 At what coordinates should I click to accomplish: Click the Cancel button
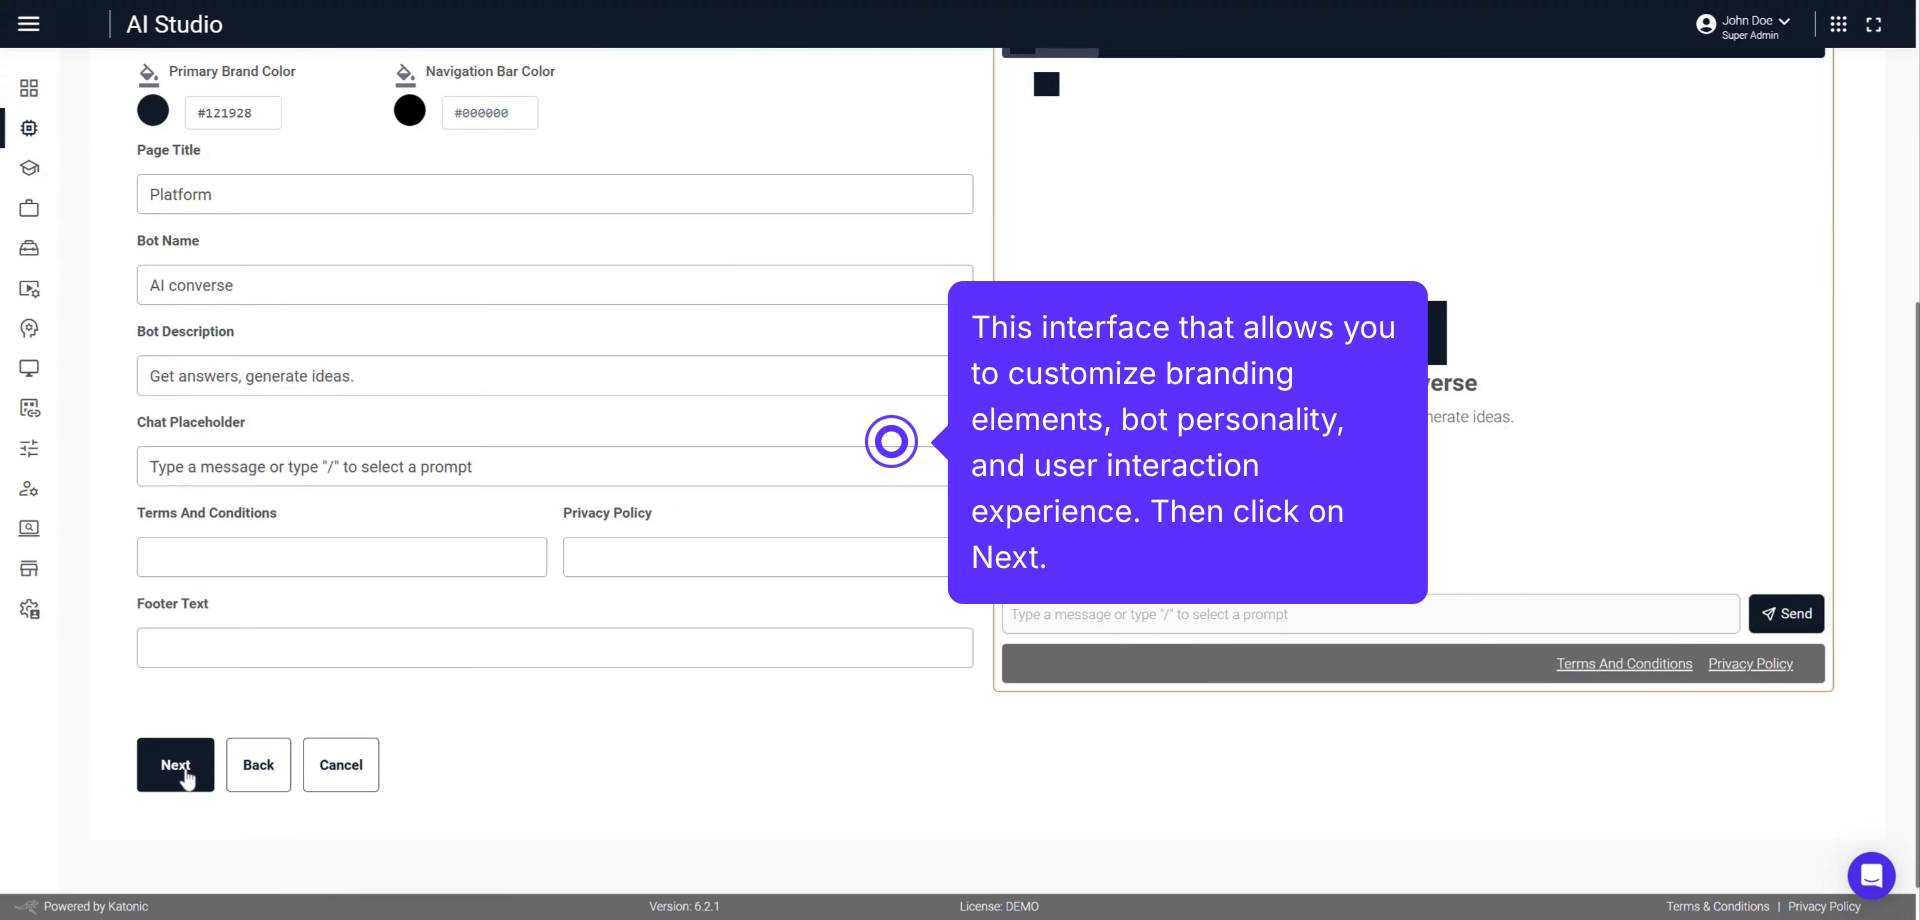340,764
